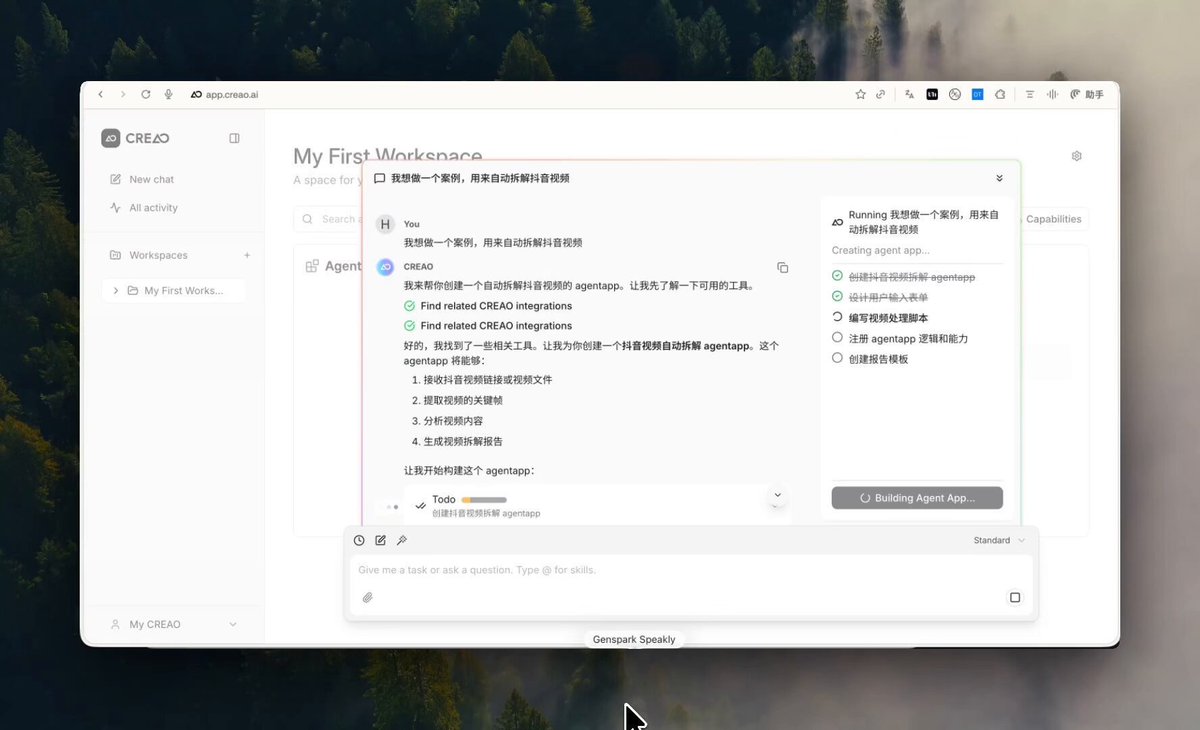This screenshot has width=1200, height=730.
Task: Click the browser forward arrow
Action: point(123,94)
